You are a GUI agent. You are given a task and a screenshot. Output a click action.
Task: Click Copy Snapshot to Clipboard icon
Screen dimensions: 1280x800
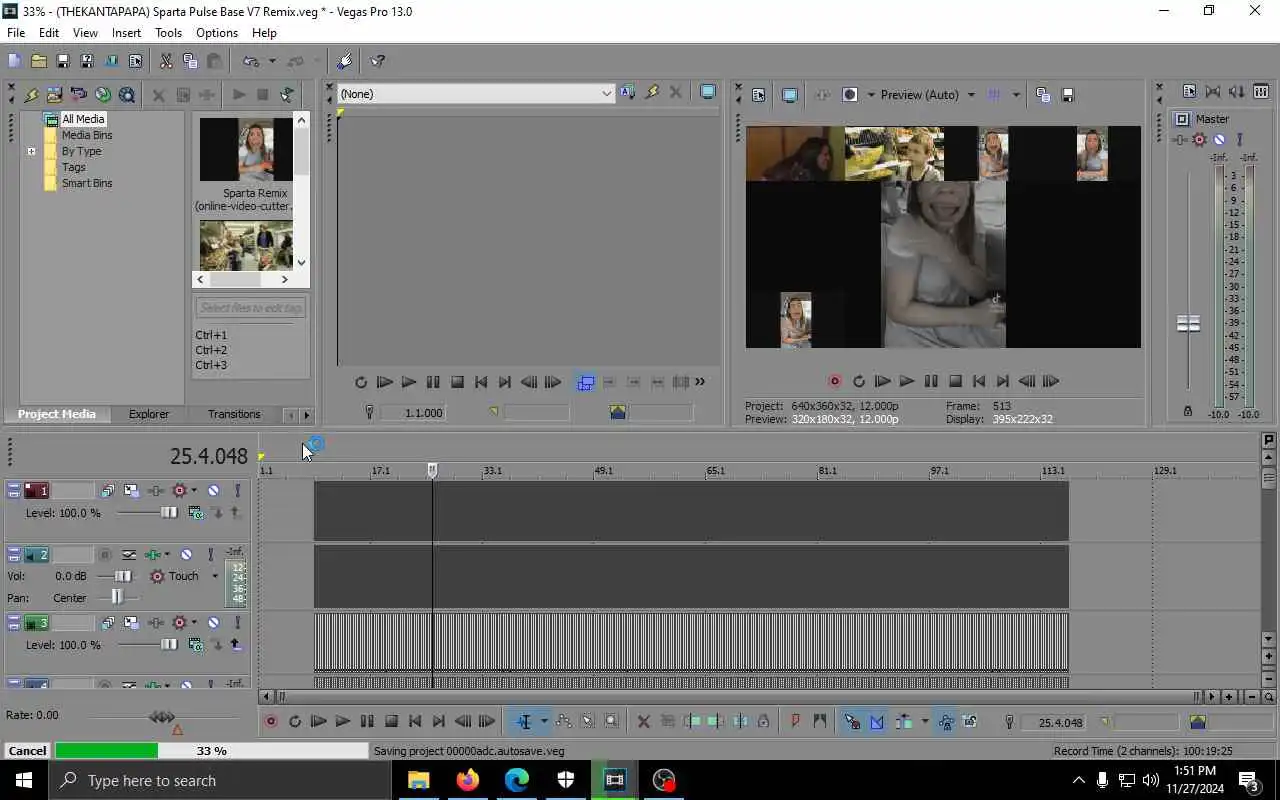(1043, 95)
